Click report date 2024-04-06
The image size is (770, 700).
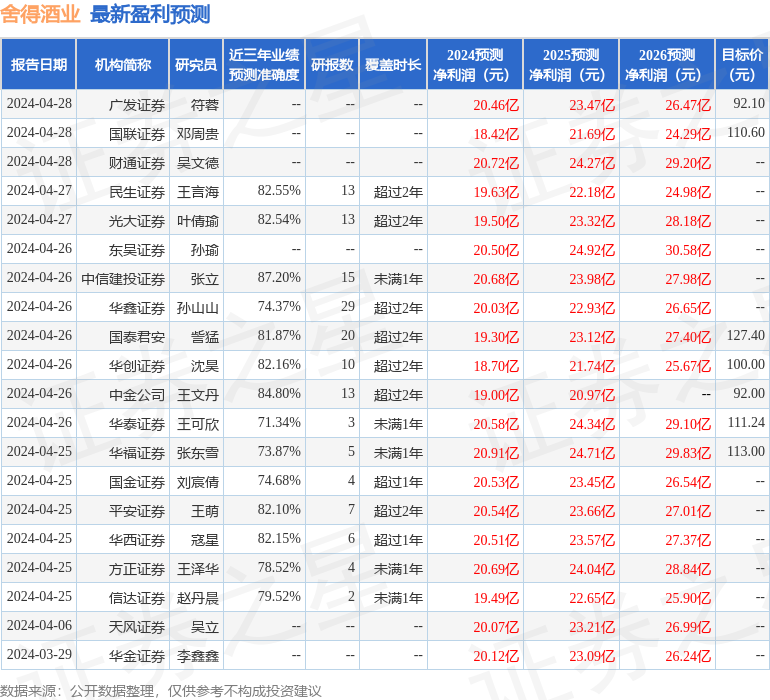click(39, 625)
